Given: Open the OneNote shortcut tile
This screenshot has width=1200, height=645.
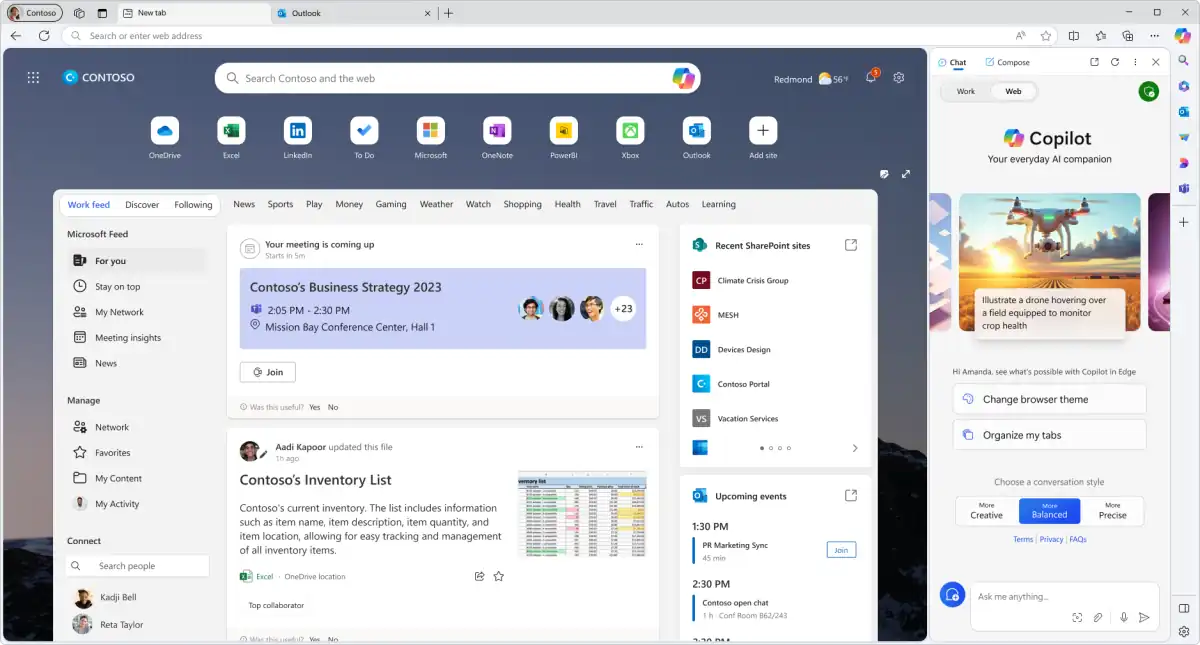Looking at the screenshot, I should (x=497, y=131).
